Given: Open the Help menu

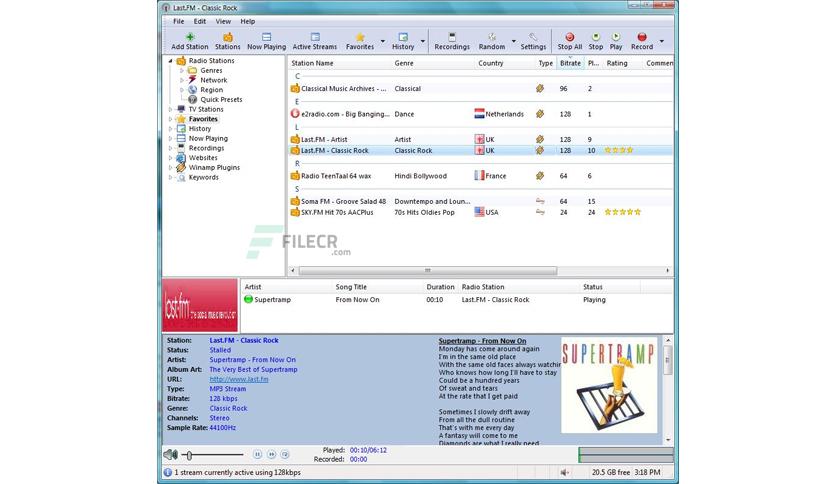Looking at the screenshot, I should (x=247, y=21).
